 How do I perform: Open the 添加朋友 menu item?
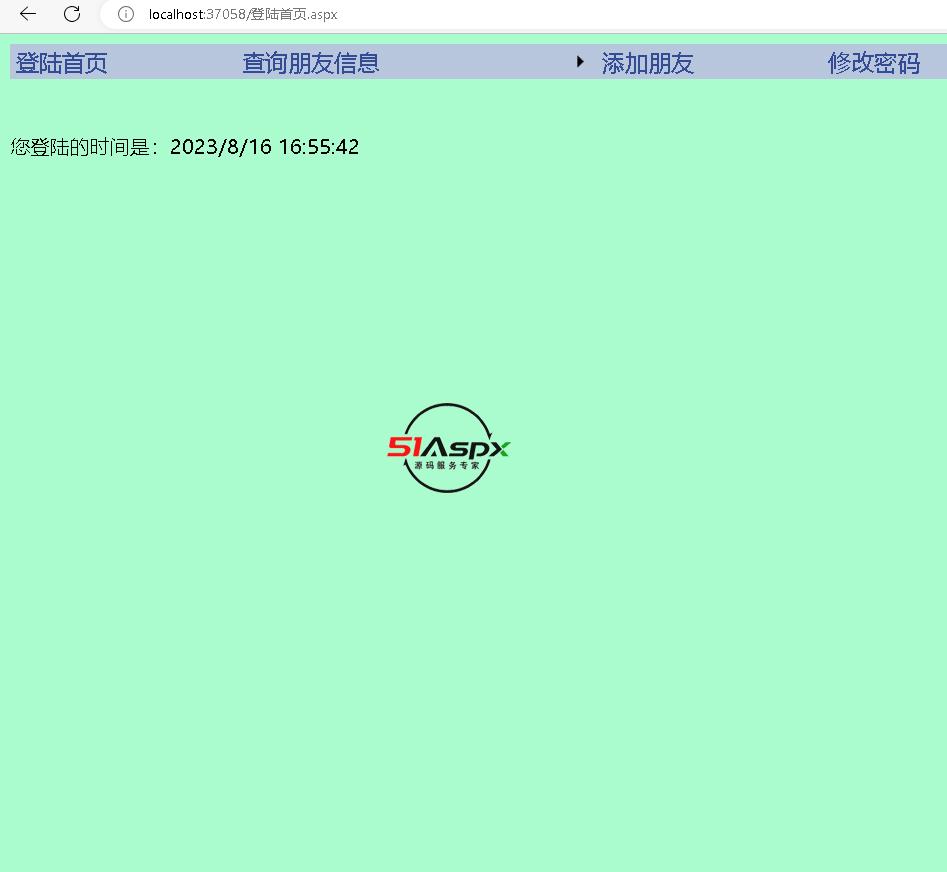click(647, 63)
